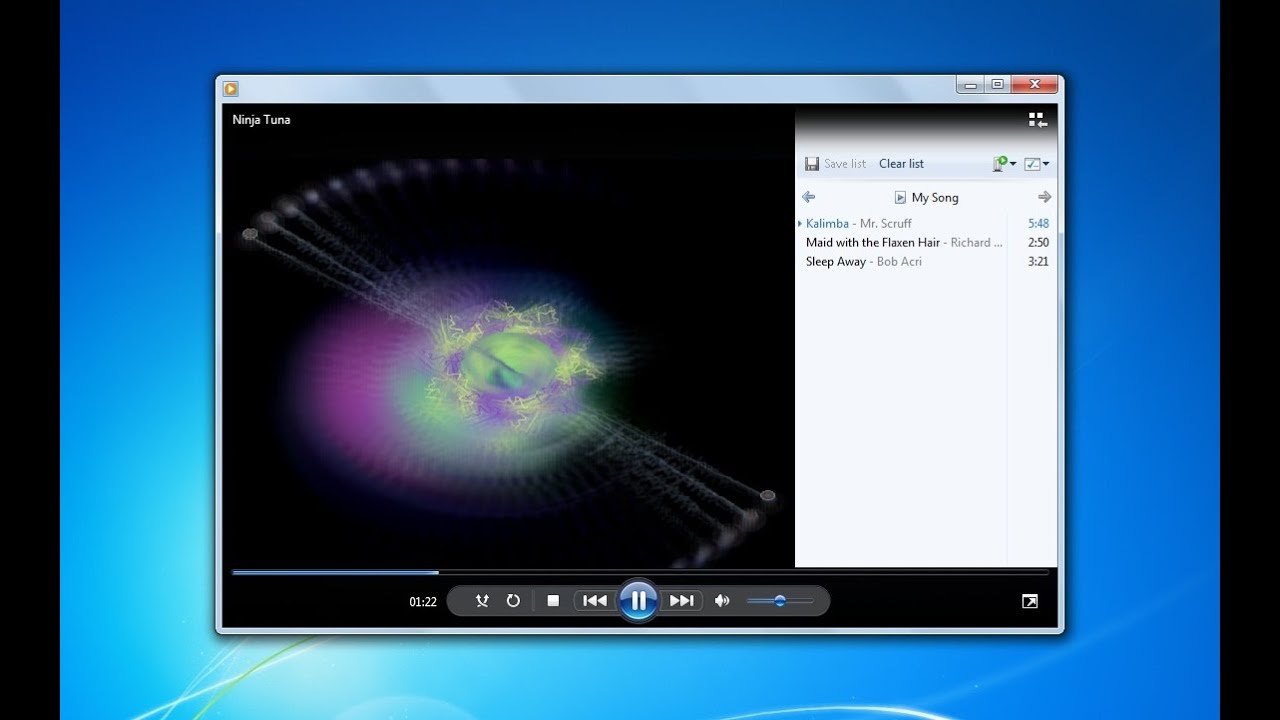Click the Save list label
Screen dimensions: 1280x720
pos(845,164)
